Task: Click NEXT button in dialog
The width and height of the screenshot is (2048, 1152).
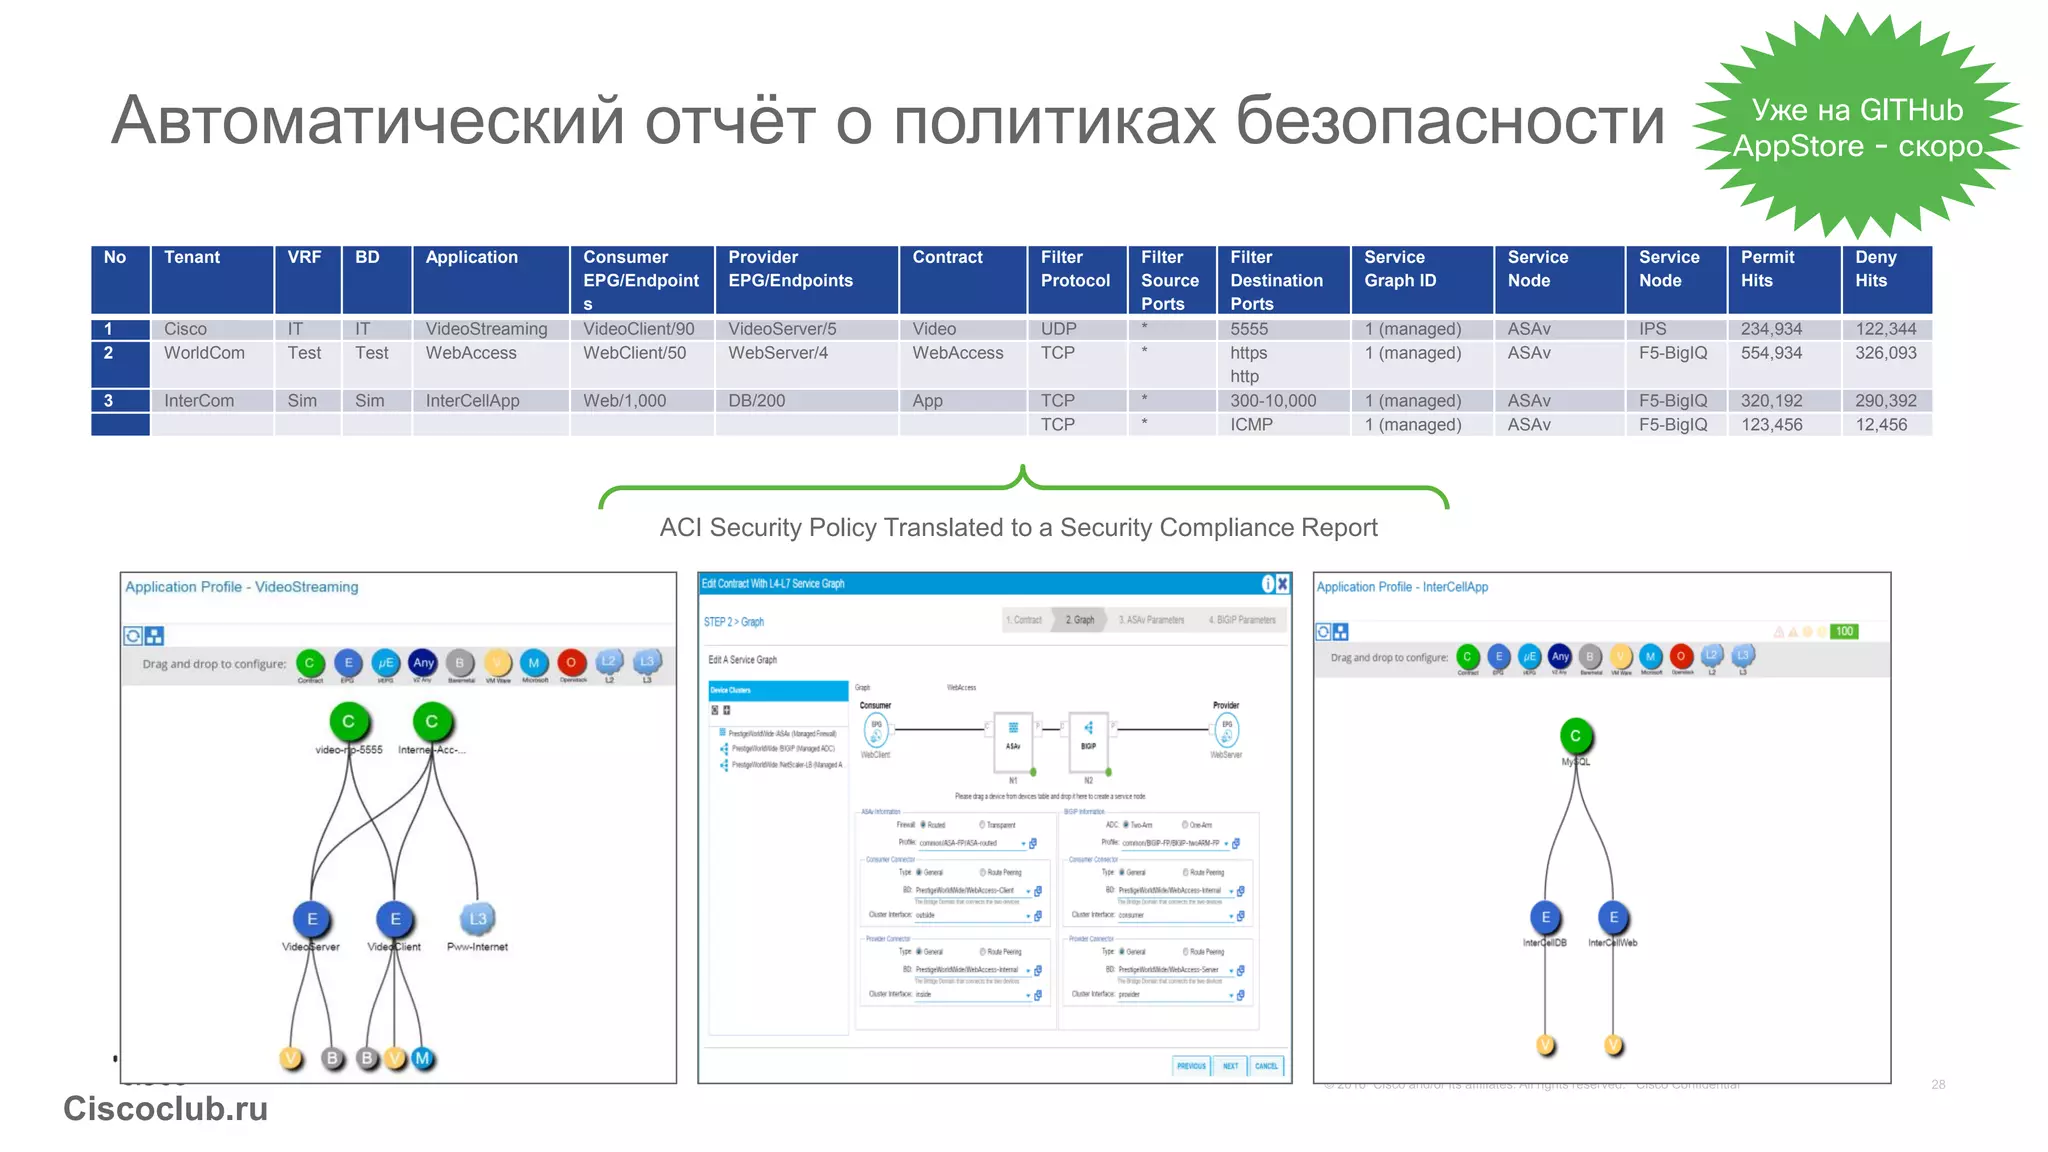Action: [1230, 1066]
